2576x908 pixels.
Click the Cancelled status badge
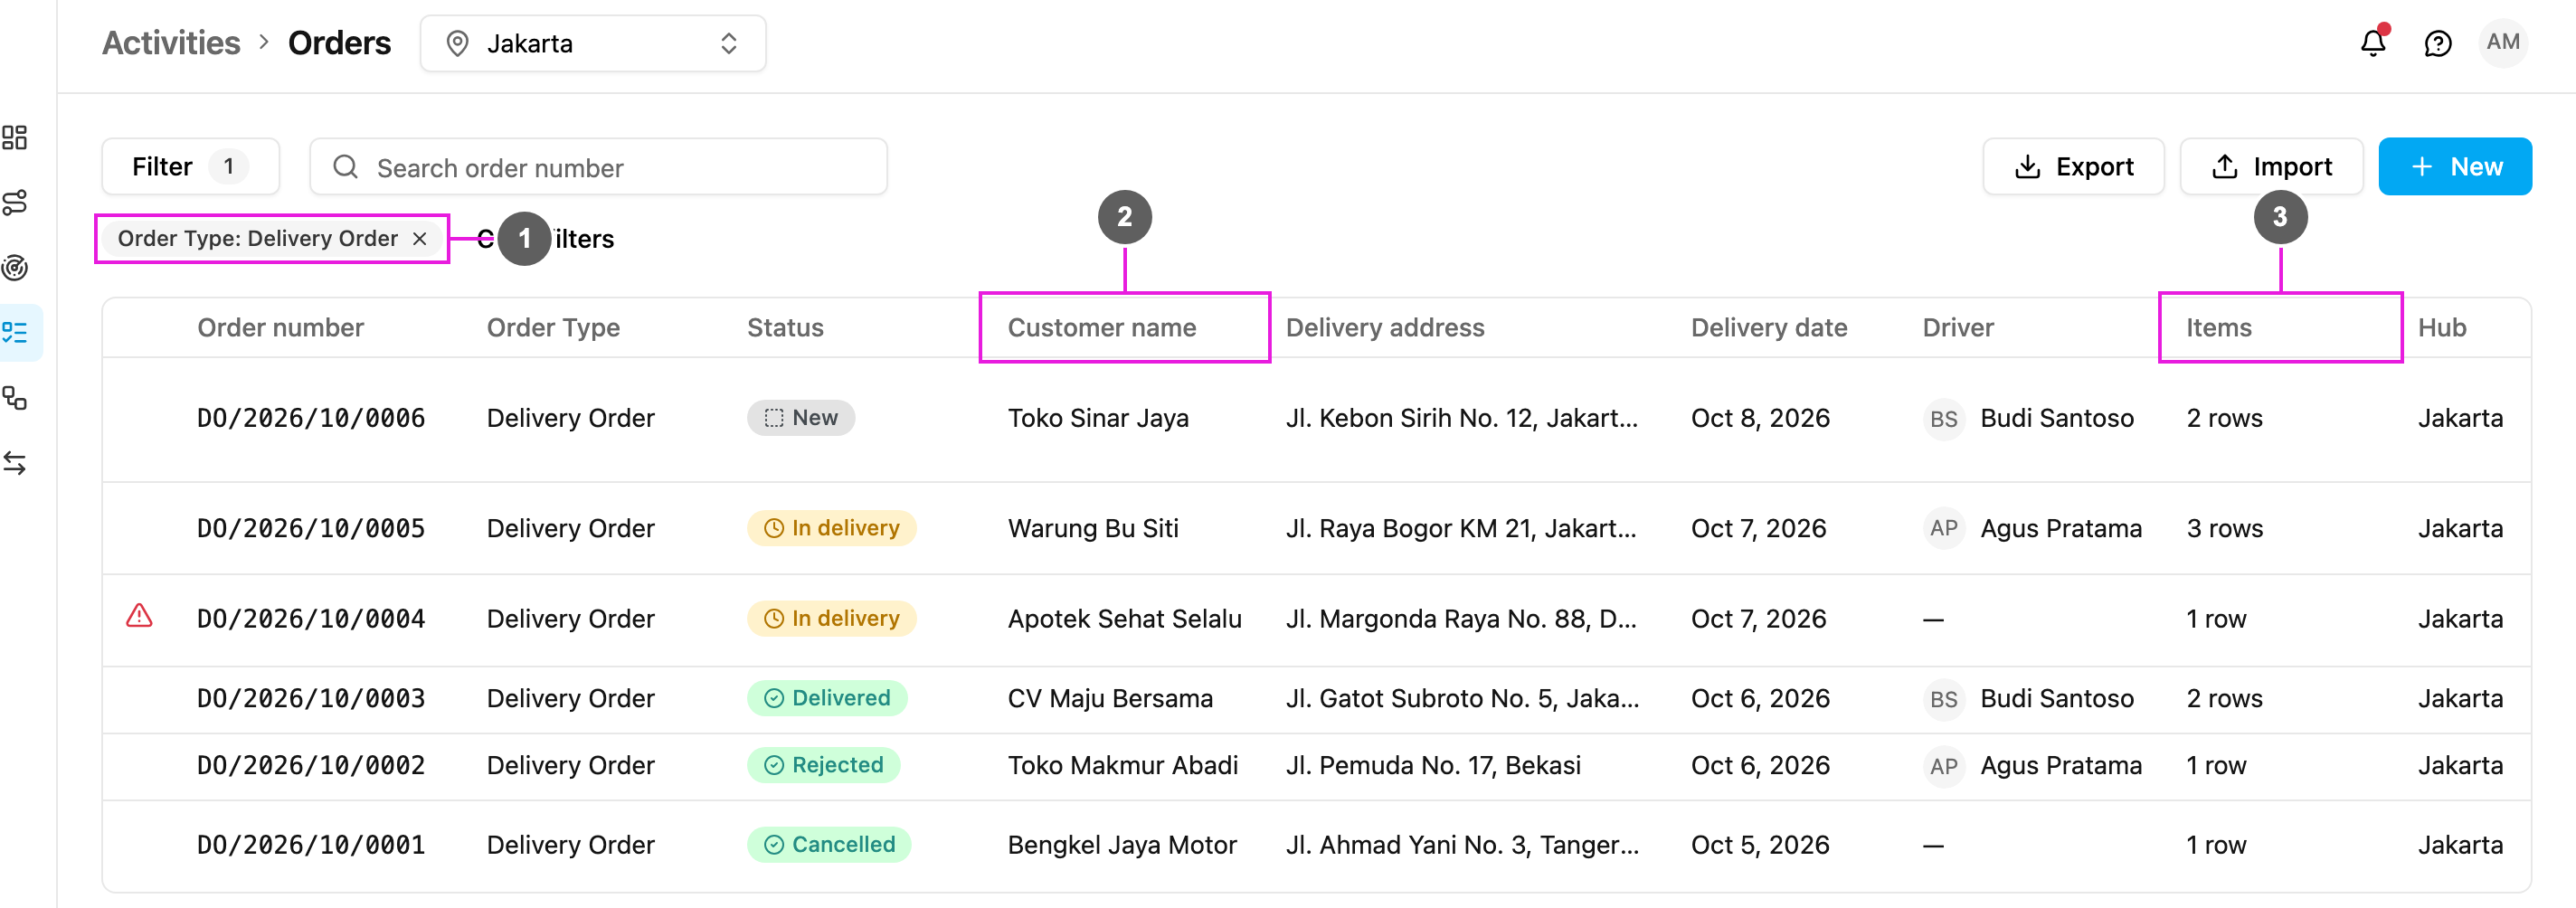coord(828,845)
